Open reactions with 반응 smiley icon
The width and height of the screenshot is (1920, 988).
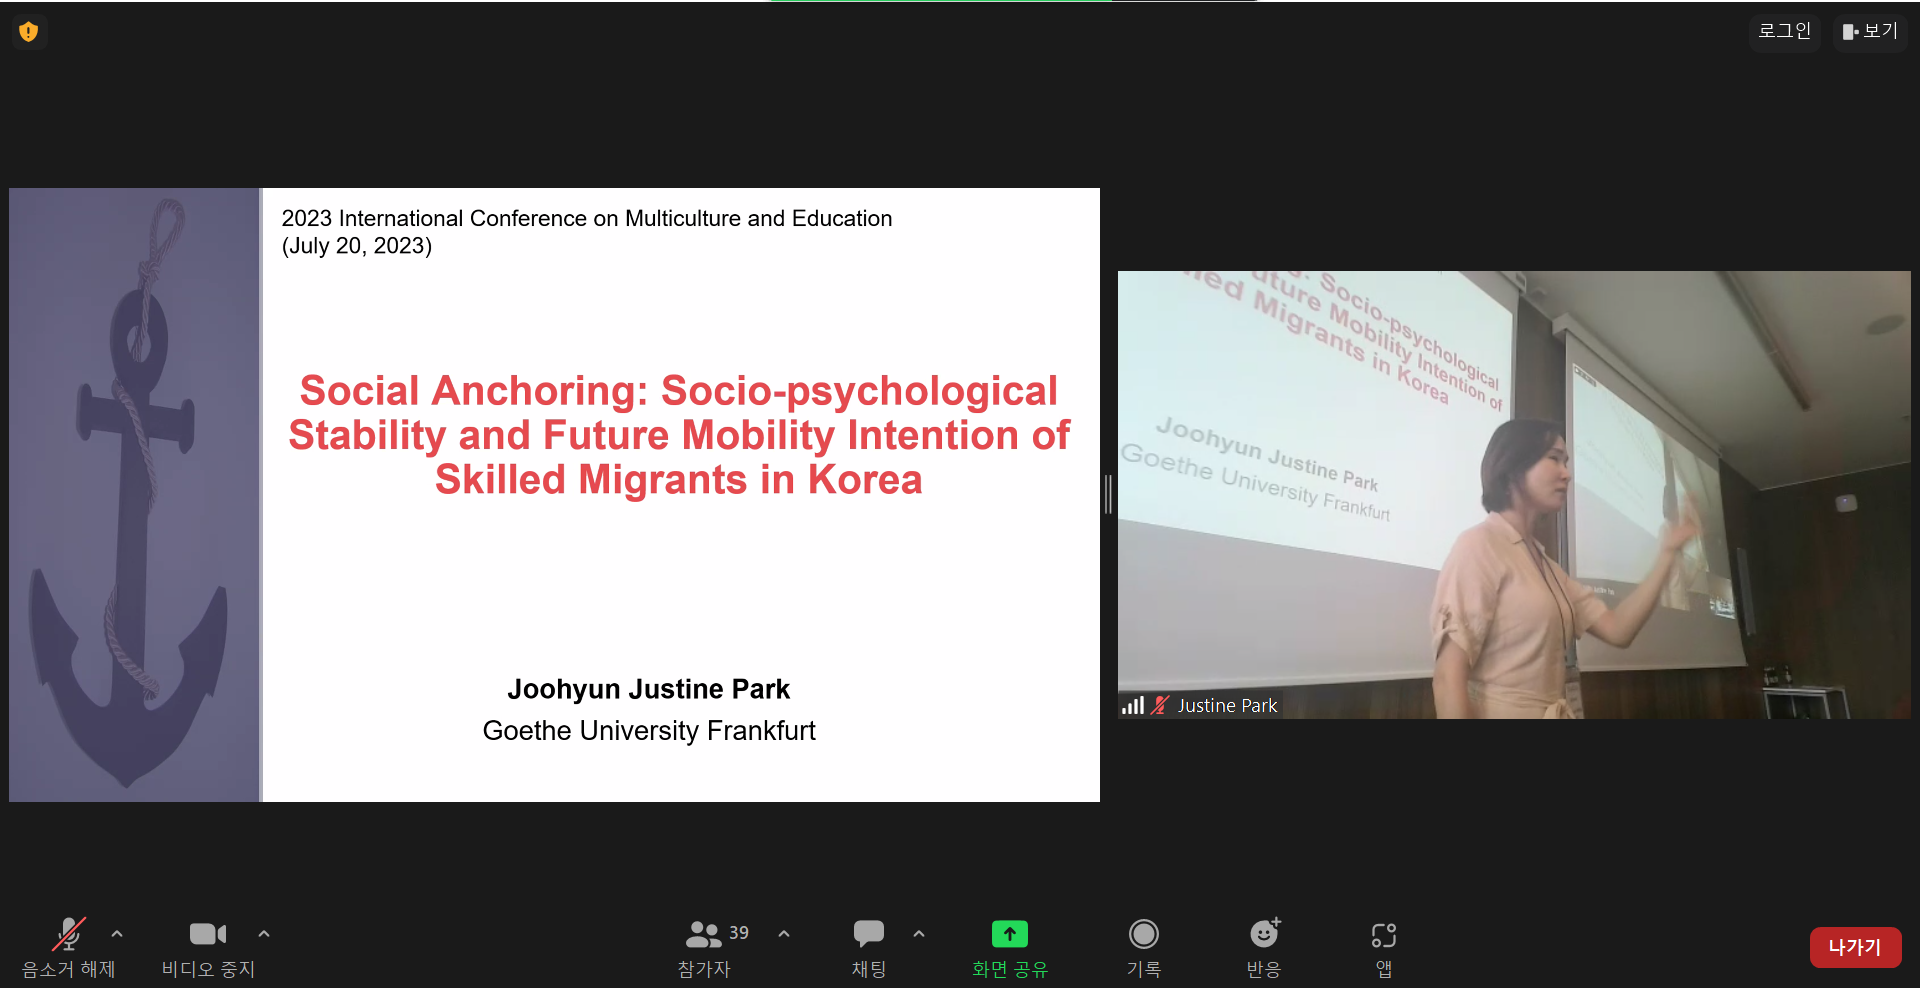[1264, 933]
